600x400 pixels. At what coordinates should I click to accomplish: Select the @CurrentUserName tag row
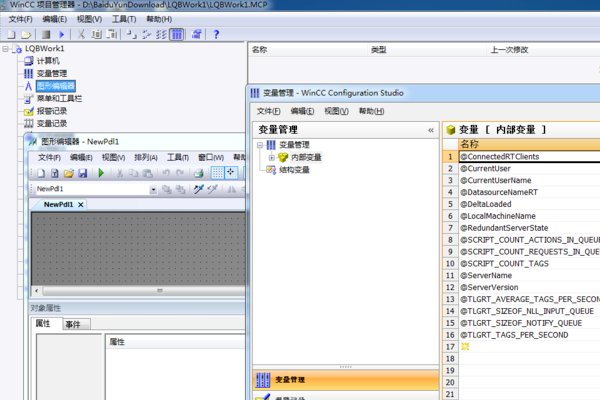[x=530, y=180]
